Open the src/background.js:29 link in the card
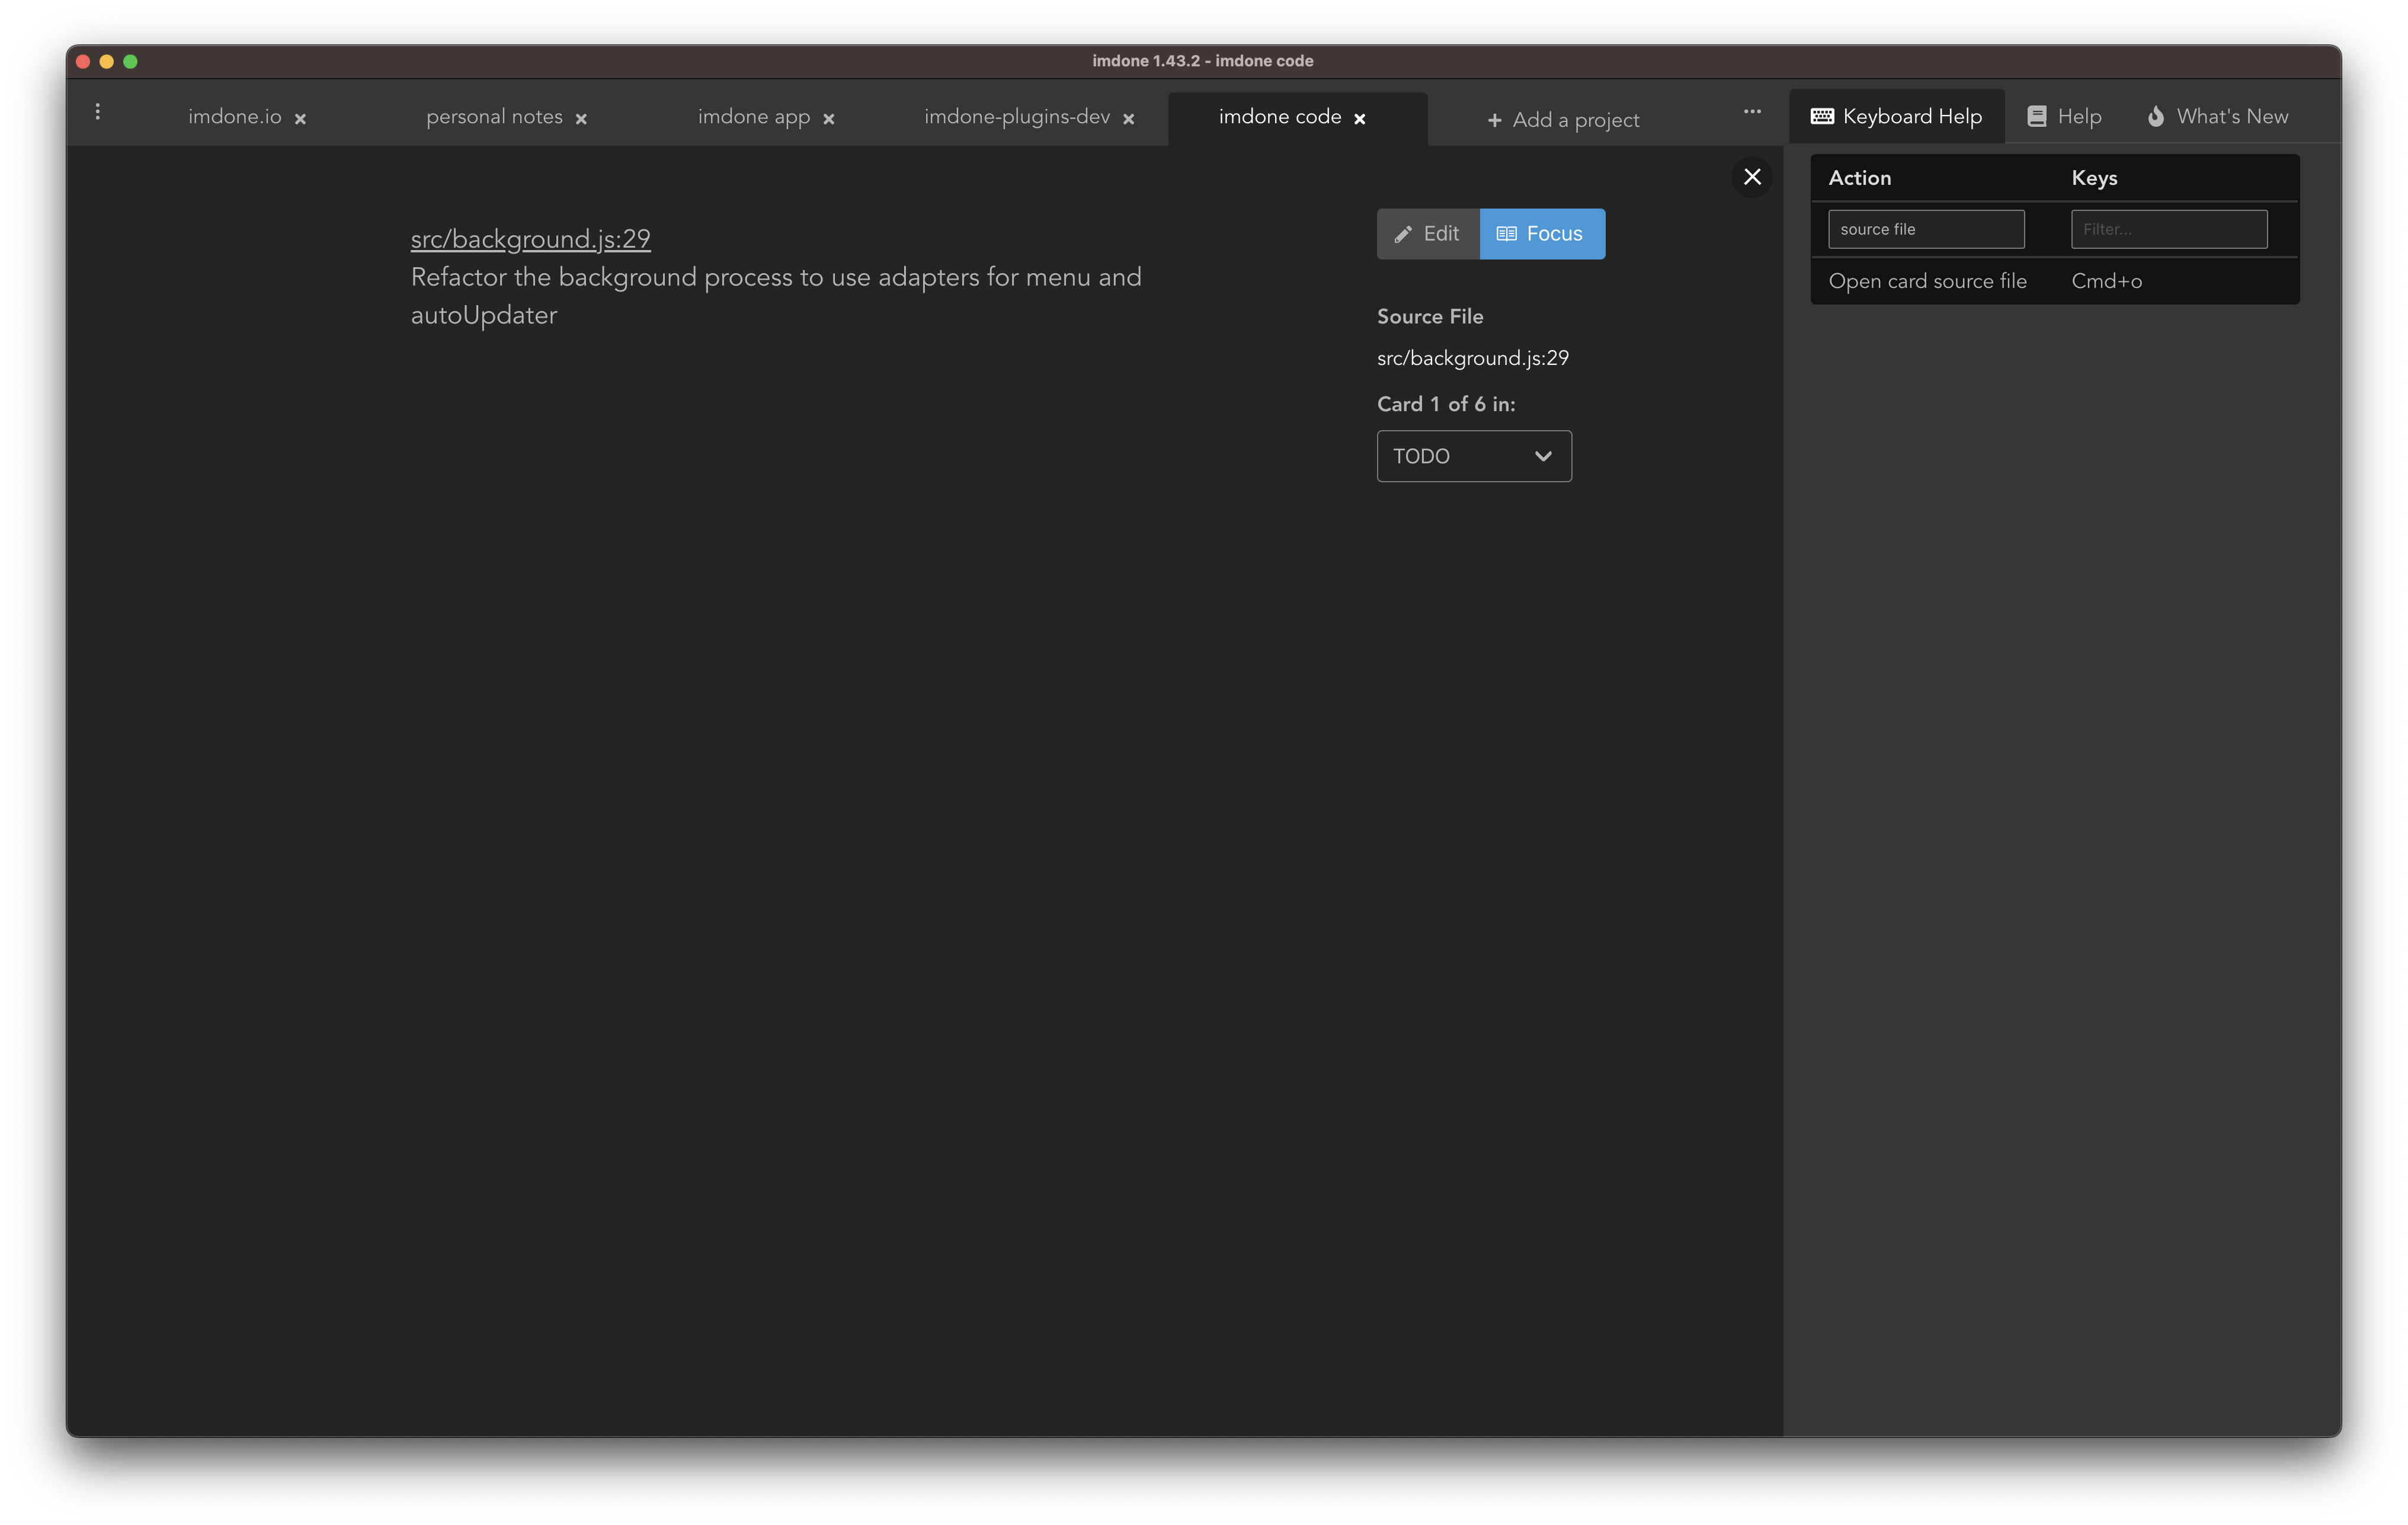 click(530, 239)
